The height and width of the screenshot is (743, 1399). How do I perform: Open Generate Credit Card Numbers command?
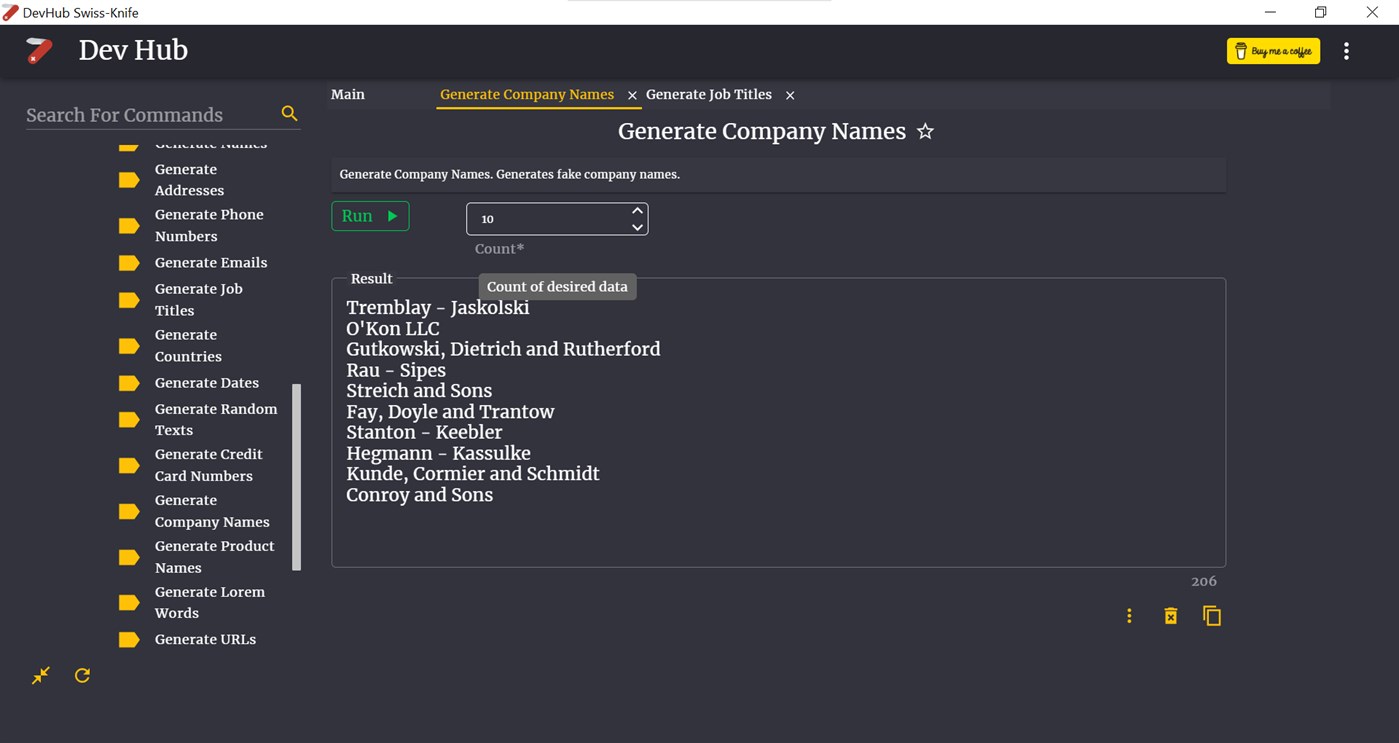(x=208, y=465)
